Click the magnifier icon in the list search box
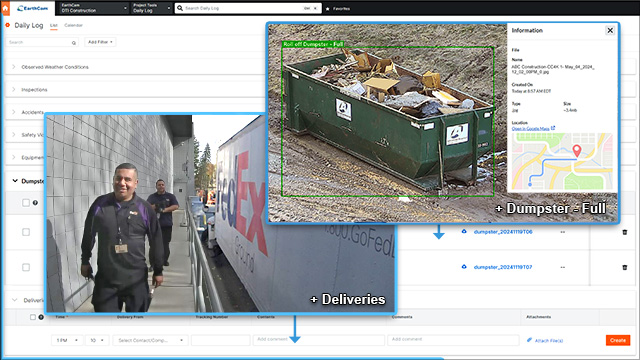640x360 pixels. (x=74, y=42)
